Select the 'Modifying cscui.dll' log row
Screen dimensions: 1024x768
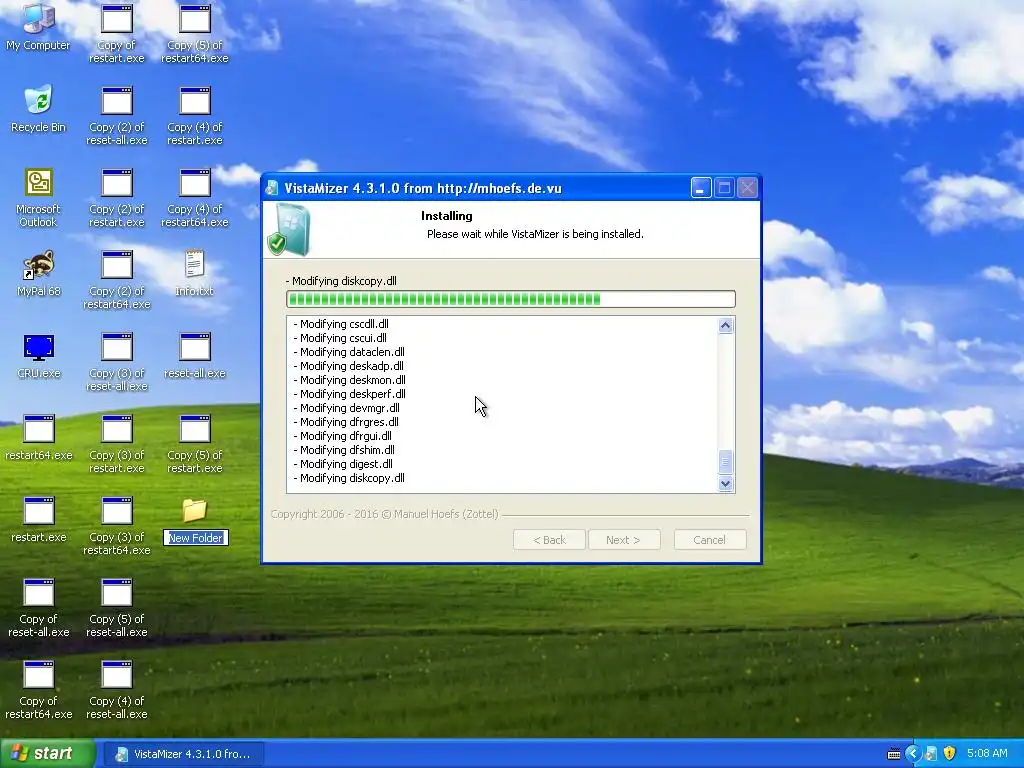[340, 338]
